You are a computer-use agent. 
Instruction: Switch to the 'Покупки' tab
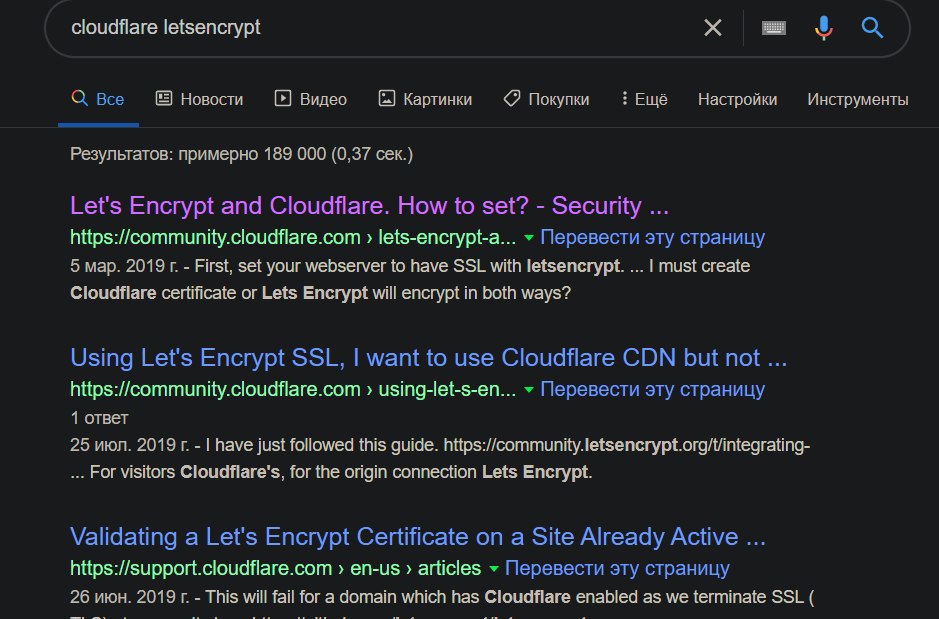click(x=546, y=99)
